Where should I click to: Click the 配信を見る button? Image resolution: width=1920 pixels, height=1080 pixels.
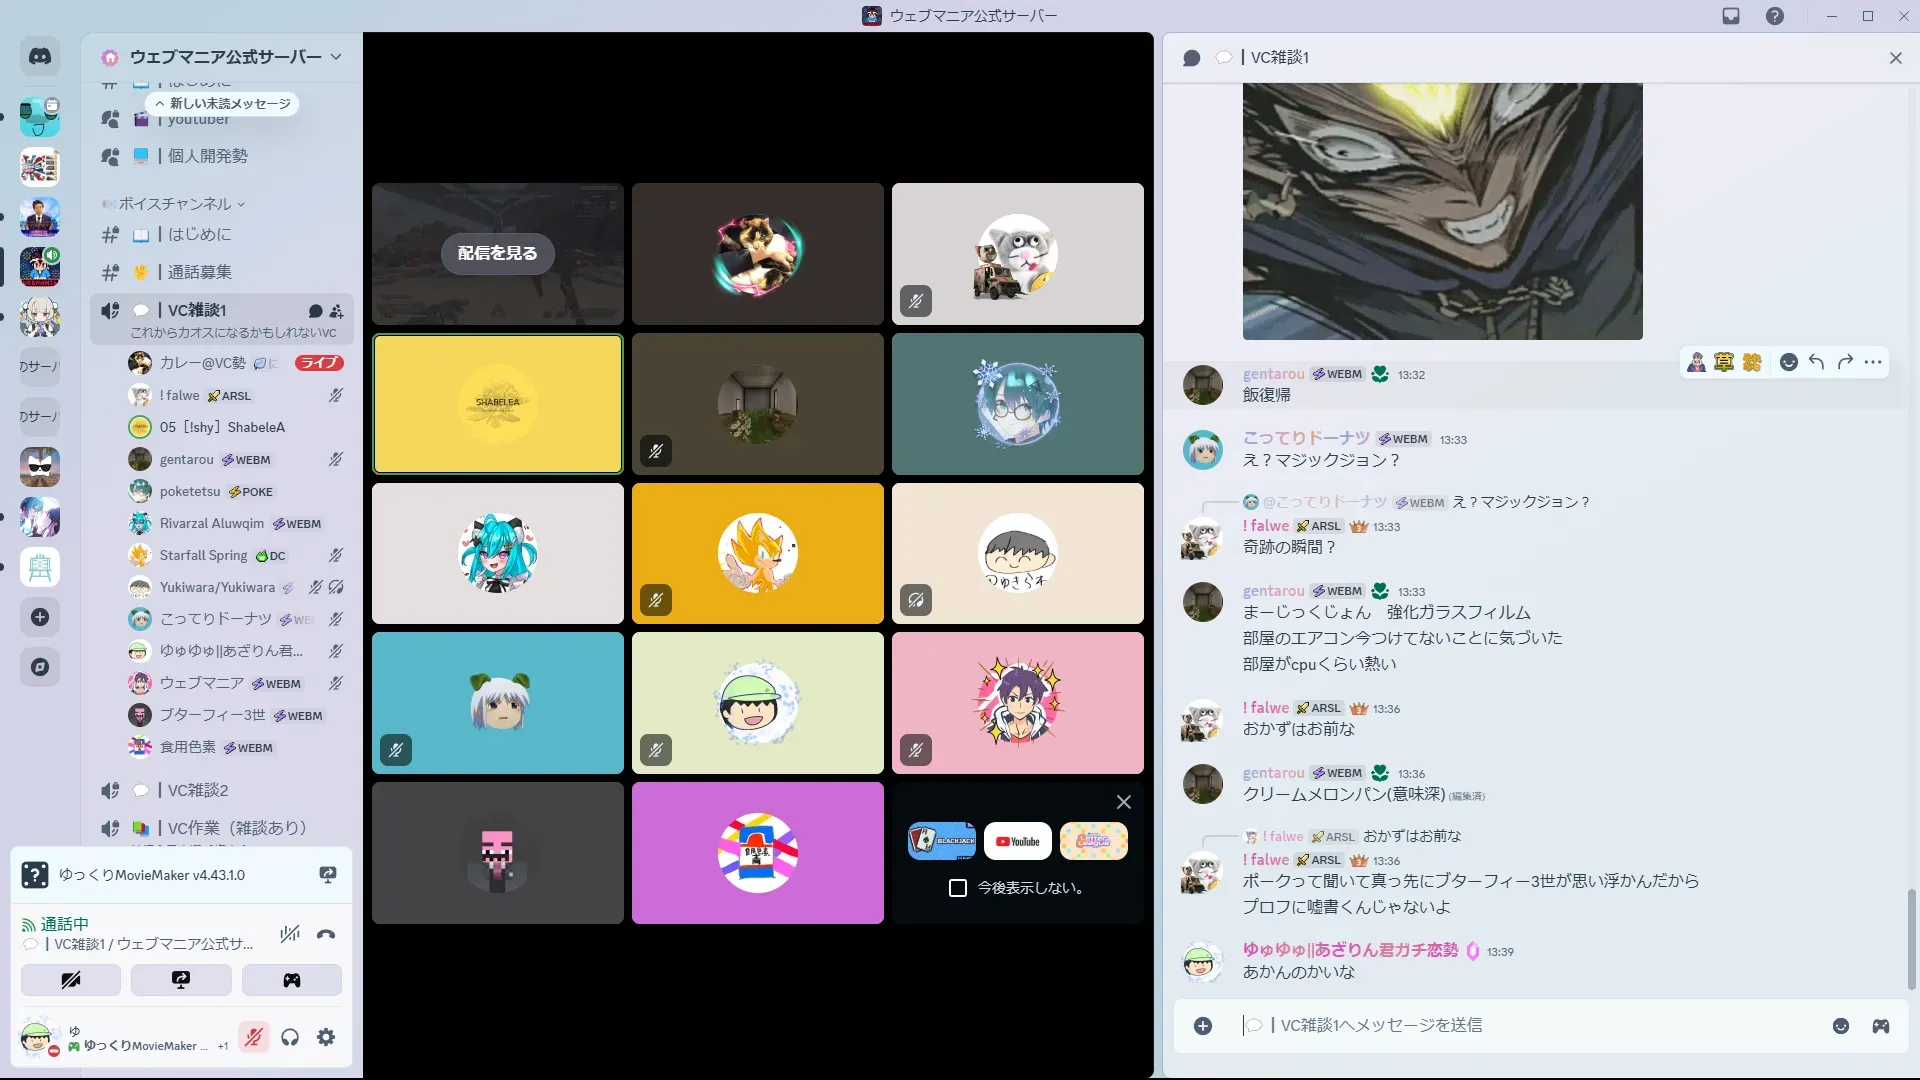pos(497,253)
